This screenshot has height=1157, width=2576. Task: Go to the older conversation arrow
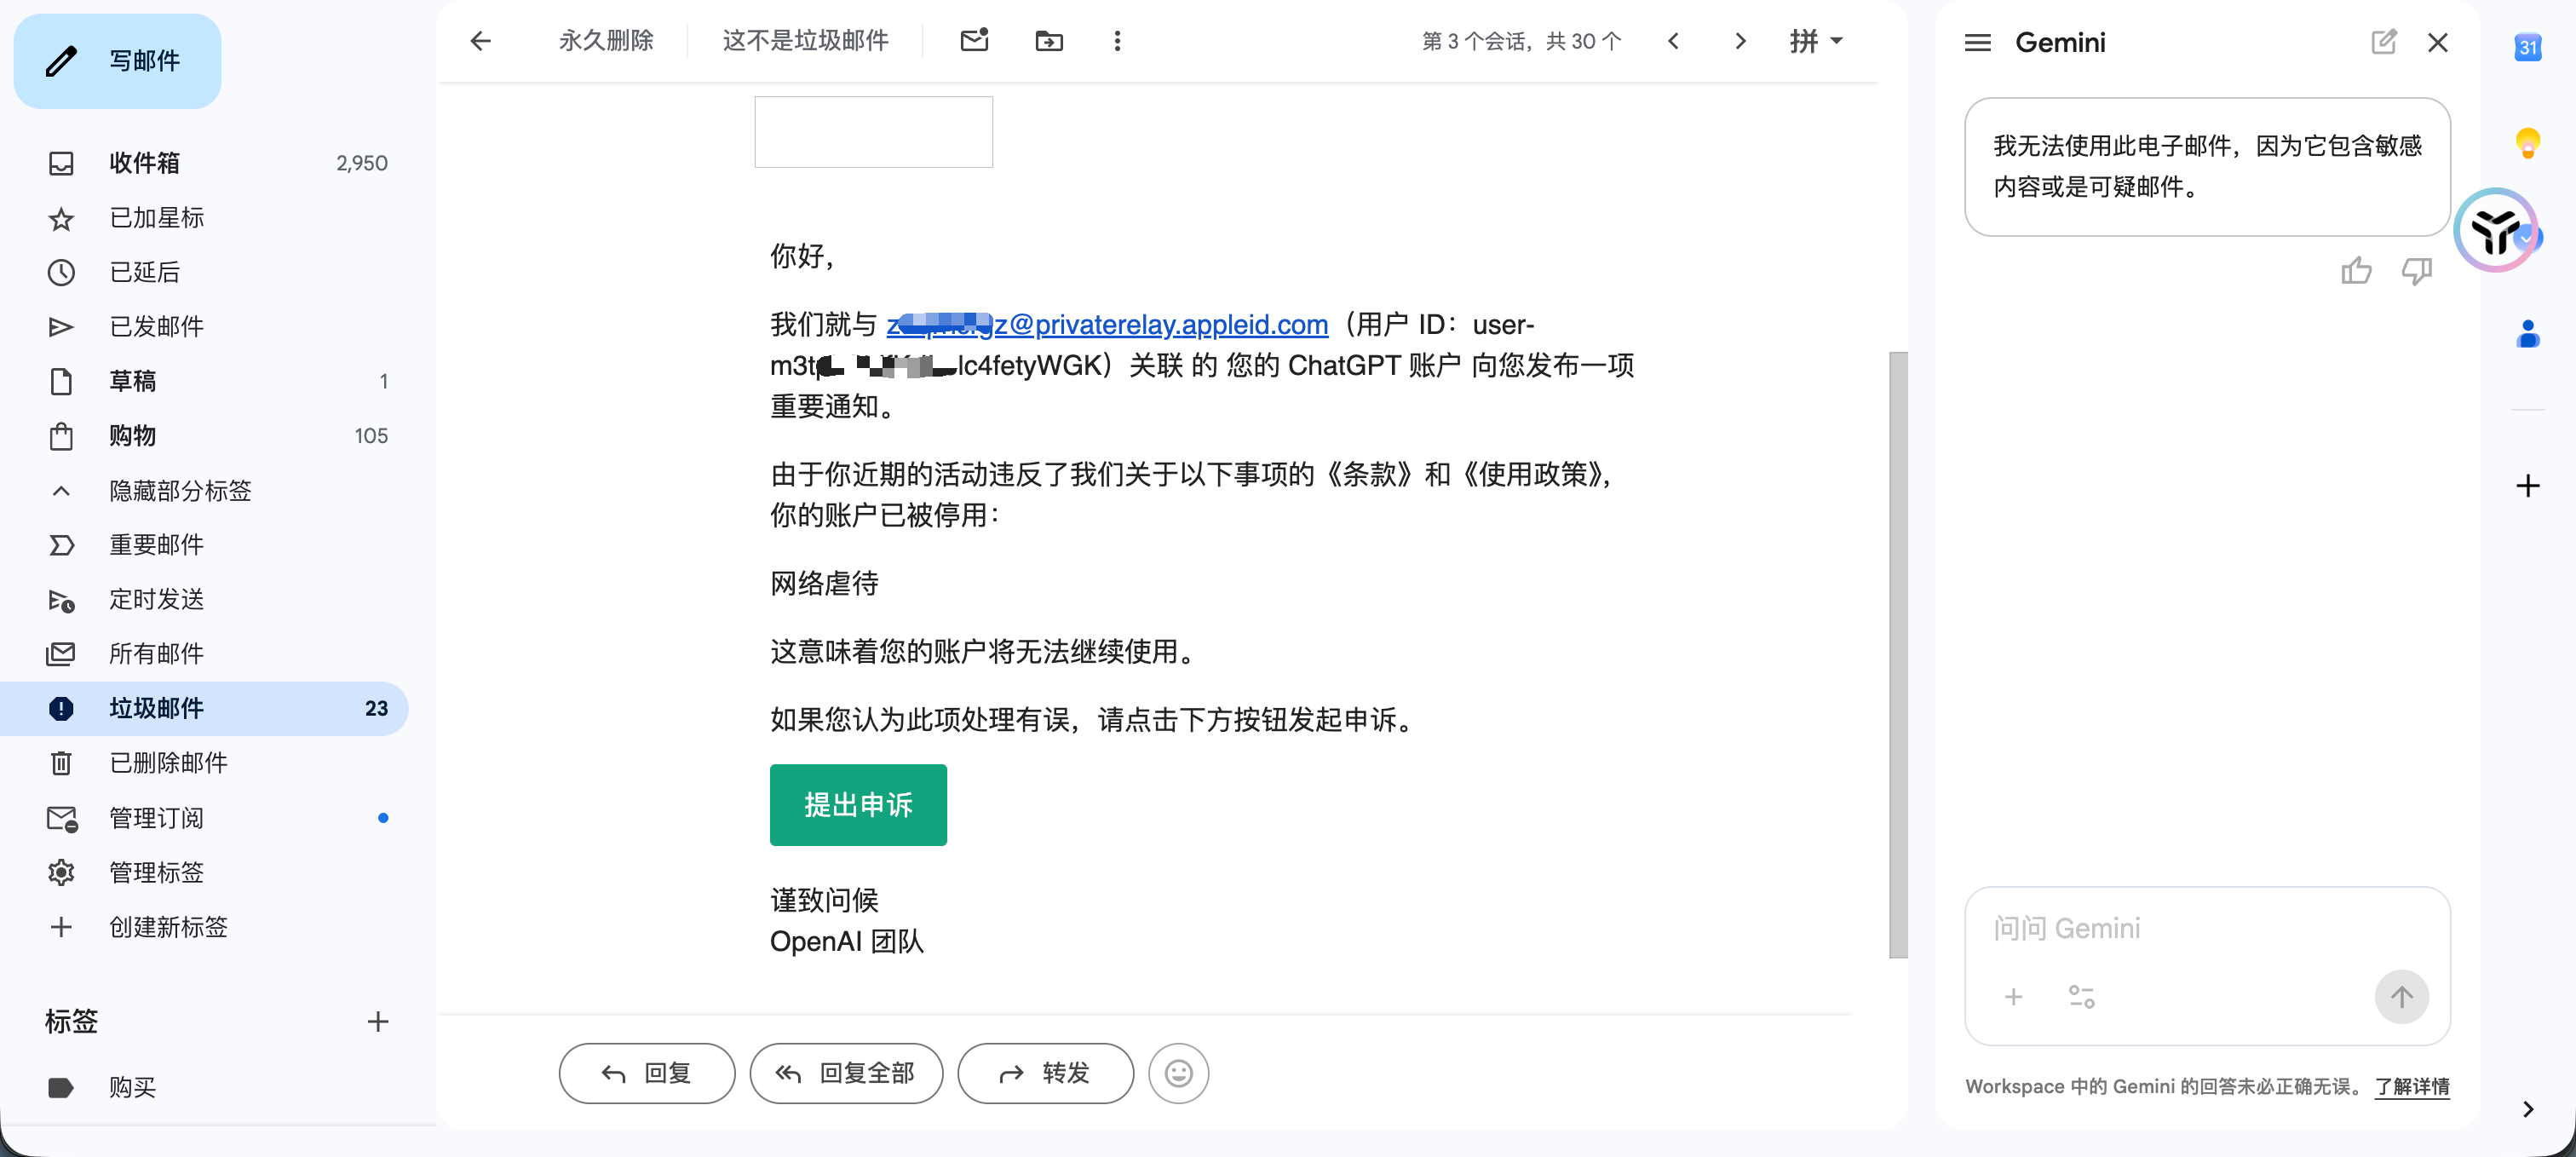pyautogui.click(x=1740, y=41)
